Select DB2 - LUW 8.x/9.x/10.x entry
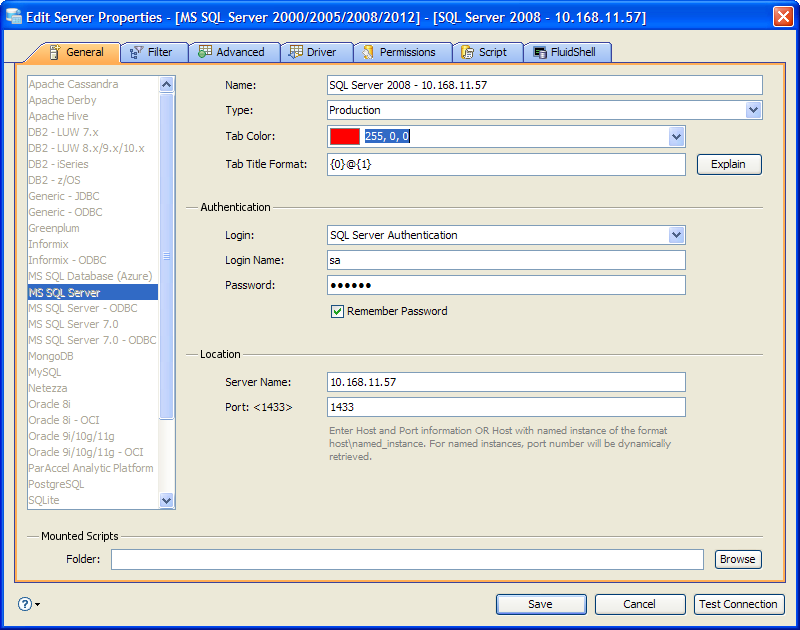This screenshot has width=800, height=630. click(x=86, y=148)
